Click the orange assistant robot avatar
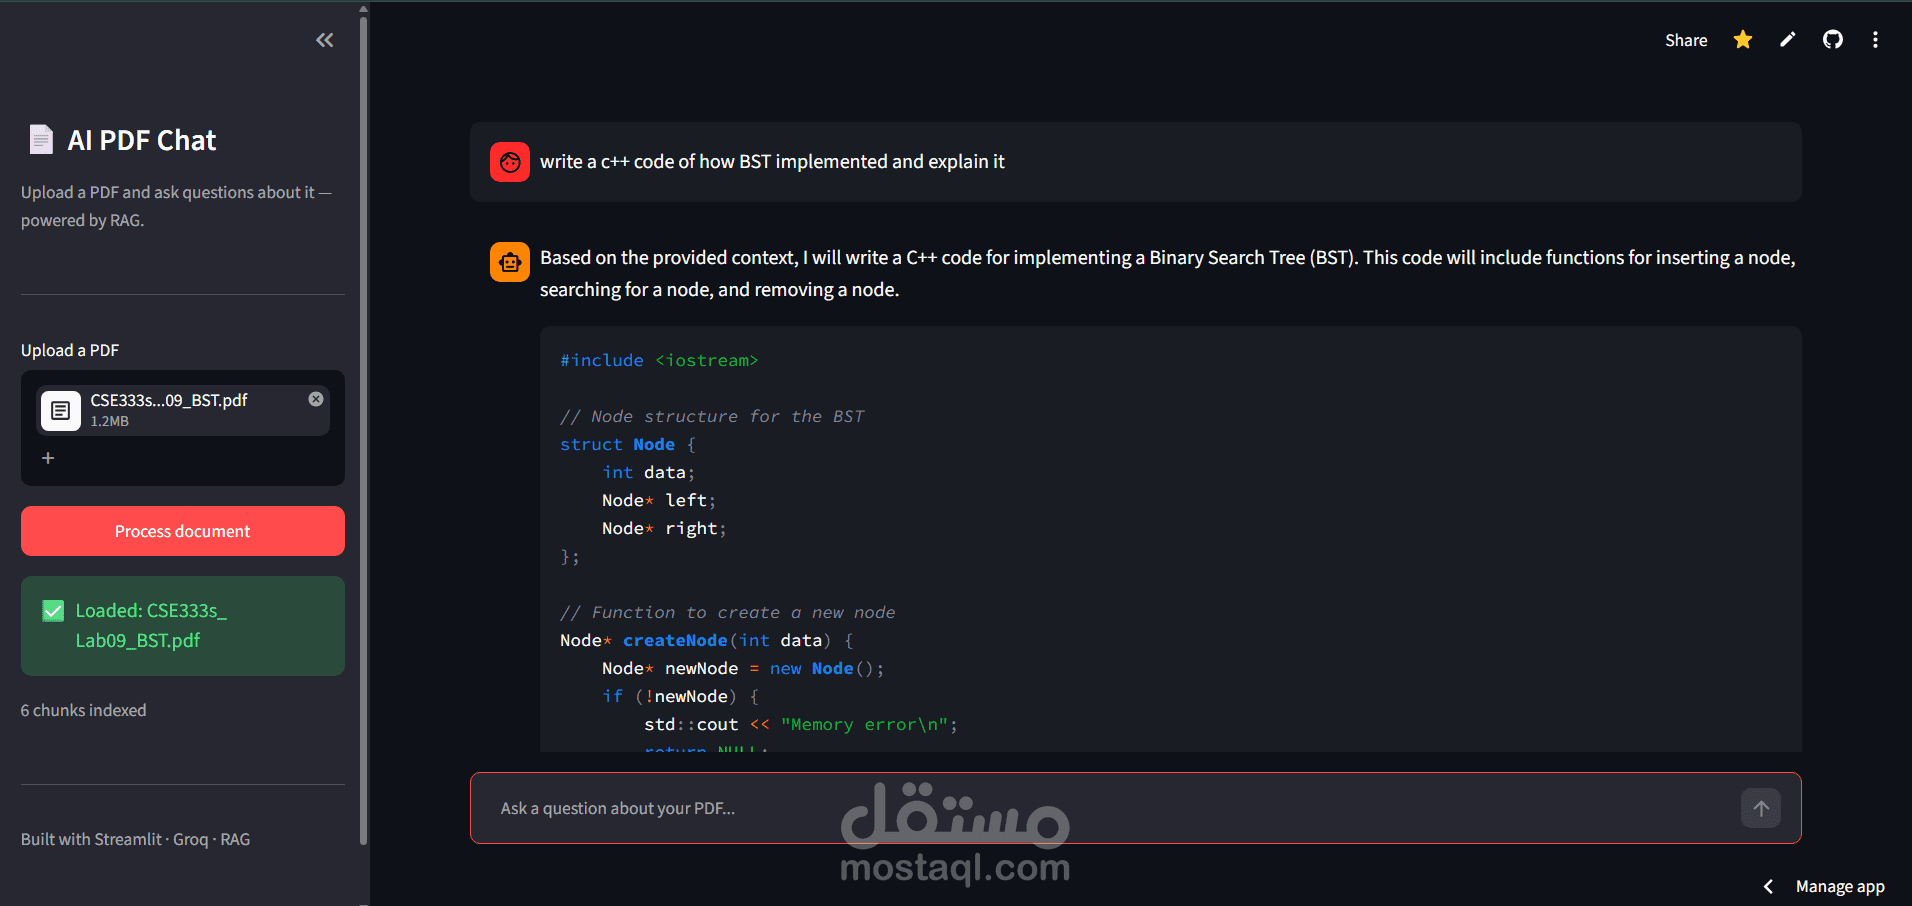This screenshot has width=1912, height=906. point(510,262)
